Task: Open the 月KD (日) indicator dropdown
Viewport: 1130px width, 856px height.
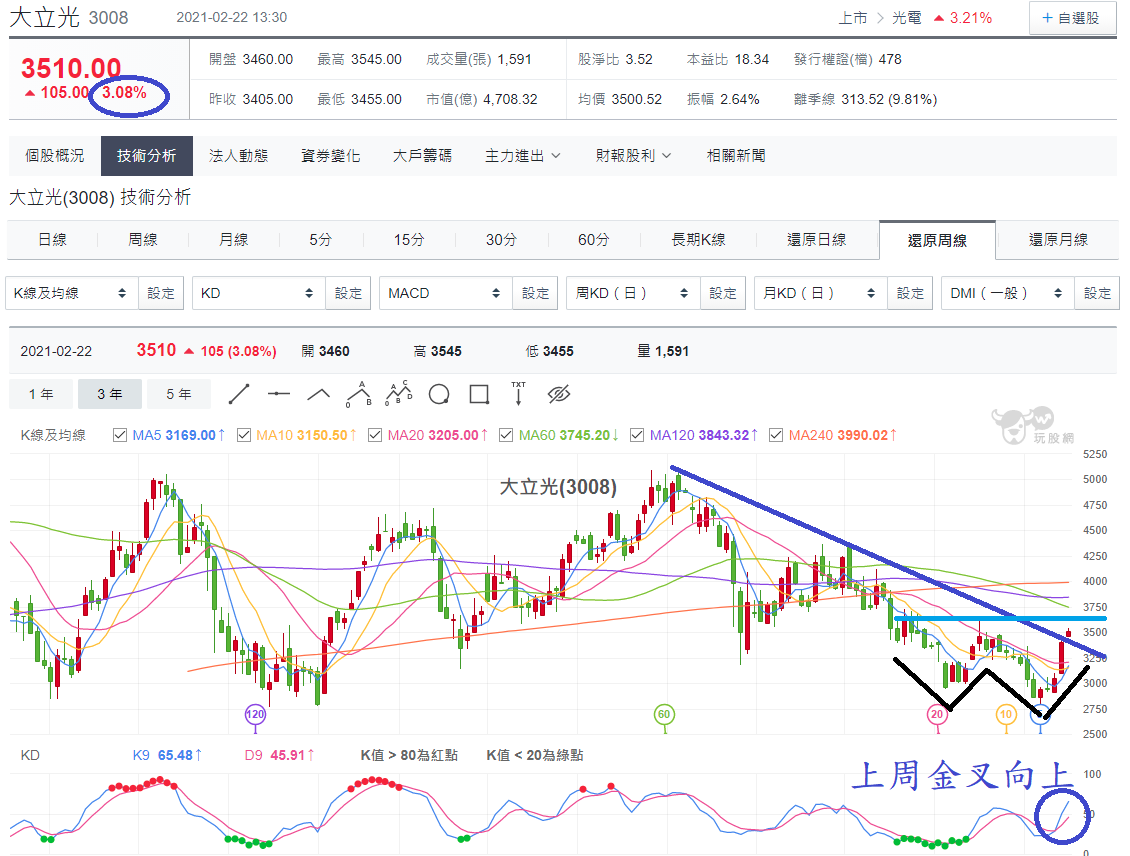Action: pyautogui.click(x=821, y=293)
